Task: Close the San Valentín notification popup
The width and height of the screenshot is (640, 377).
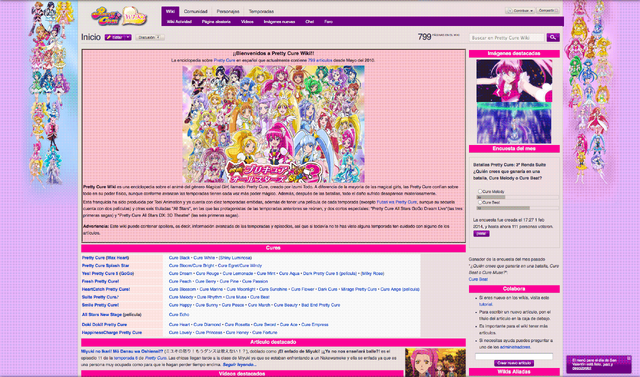Action: click(x=629, y=358)
